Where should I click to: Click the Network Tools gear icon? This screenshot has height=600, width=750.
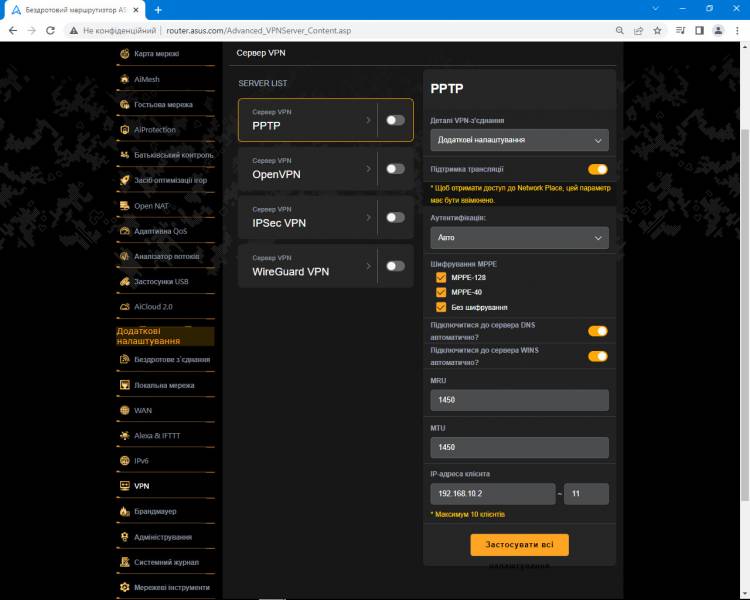pos(125,587)
